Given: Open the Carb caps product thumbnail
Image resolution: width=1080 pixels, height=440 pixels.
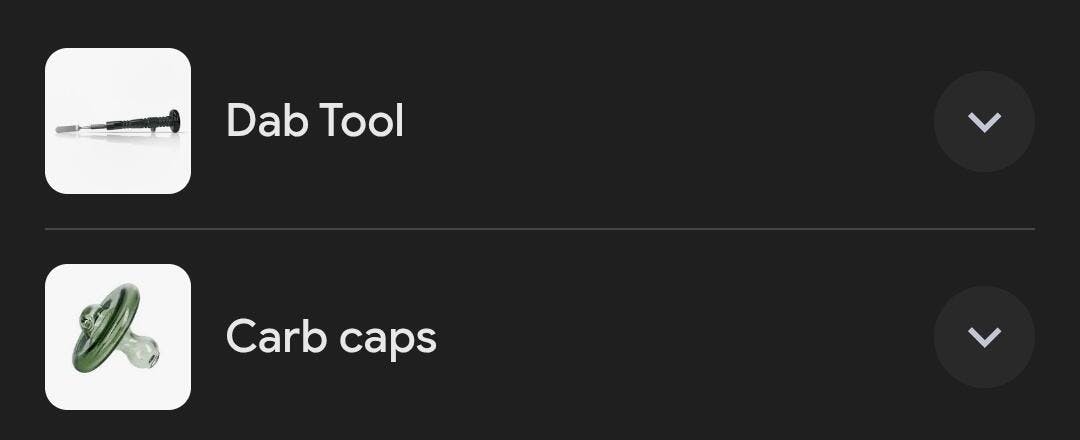Looking at the screenshot, I should [118, 337].
